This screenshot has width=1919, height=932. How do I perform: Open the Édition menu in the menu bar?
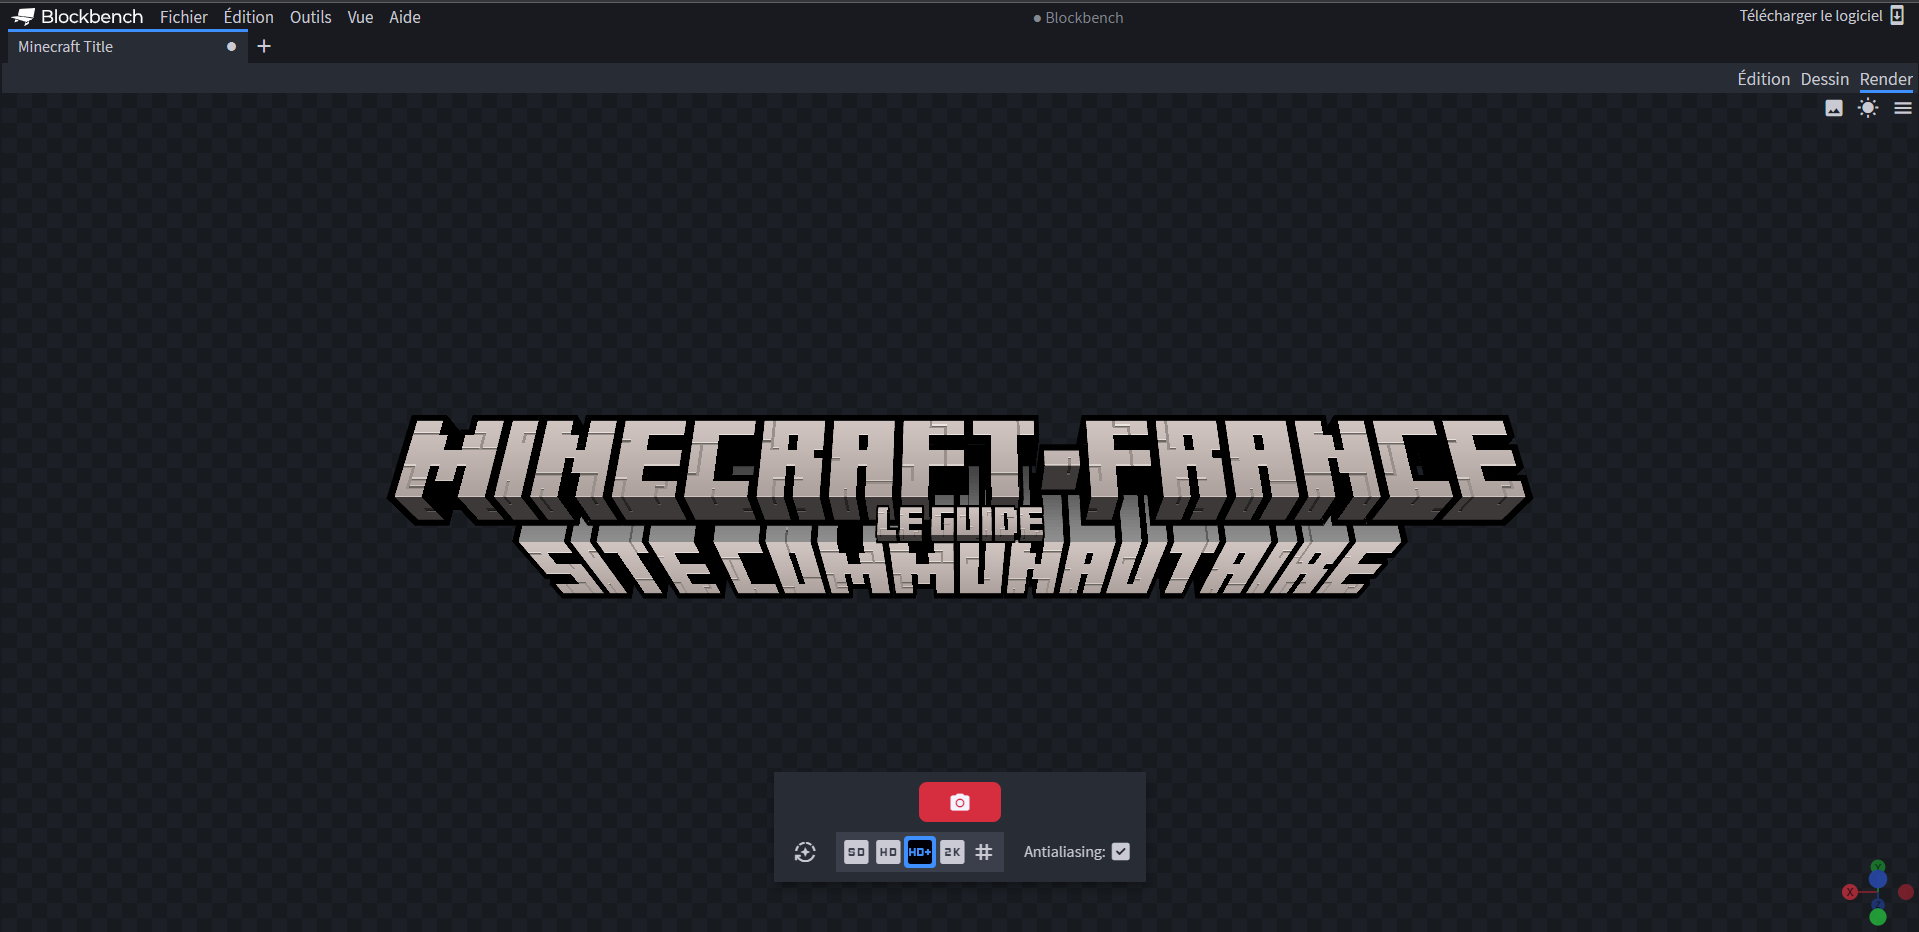tap(248, 17)
